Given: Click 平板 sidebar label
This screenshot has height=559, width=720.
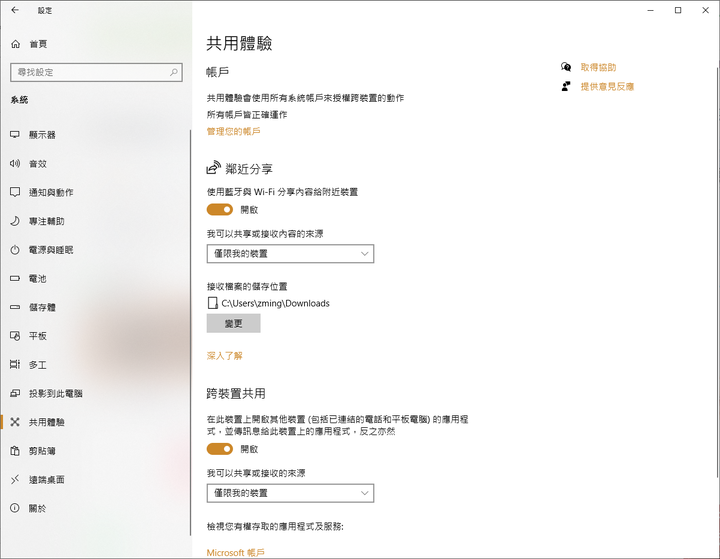Looking at the screenshot, I should pos(38,336).
